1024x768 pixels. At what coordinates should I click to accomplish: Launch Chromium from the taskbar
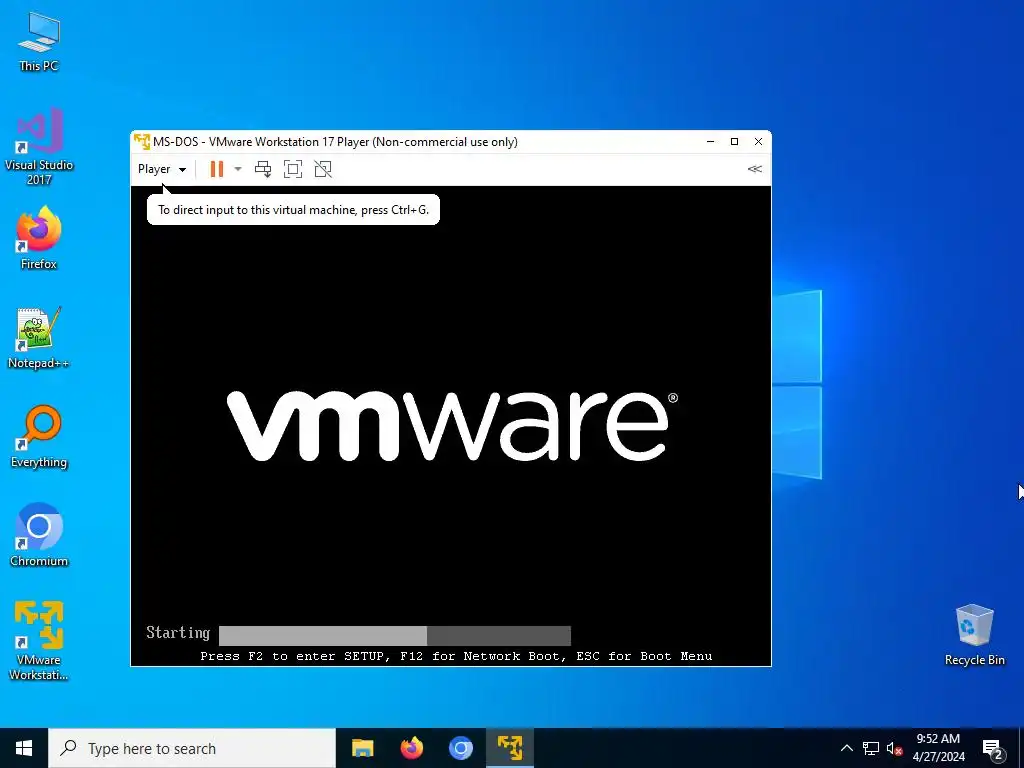(x=460, y=748)
